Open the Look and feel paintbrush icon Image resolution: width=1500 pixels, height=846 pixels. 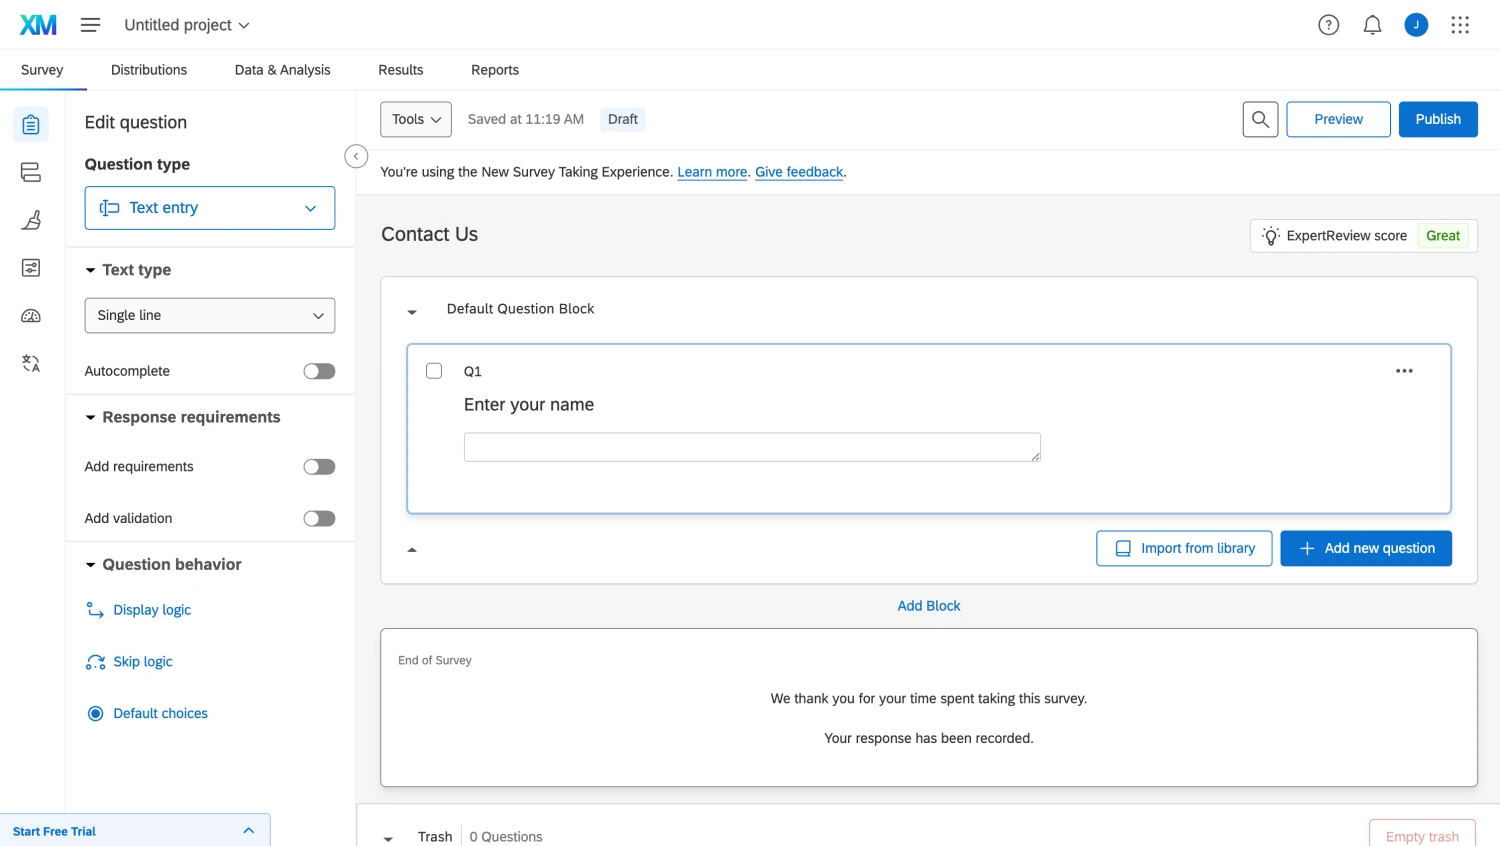(x=31, y=220)
